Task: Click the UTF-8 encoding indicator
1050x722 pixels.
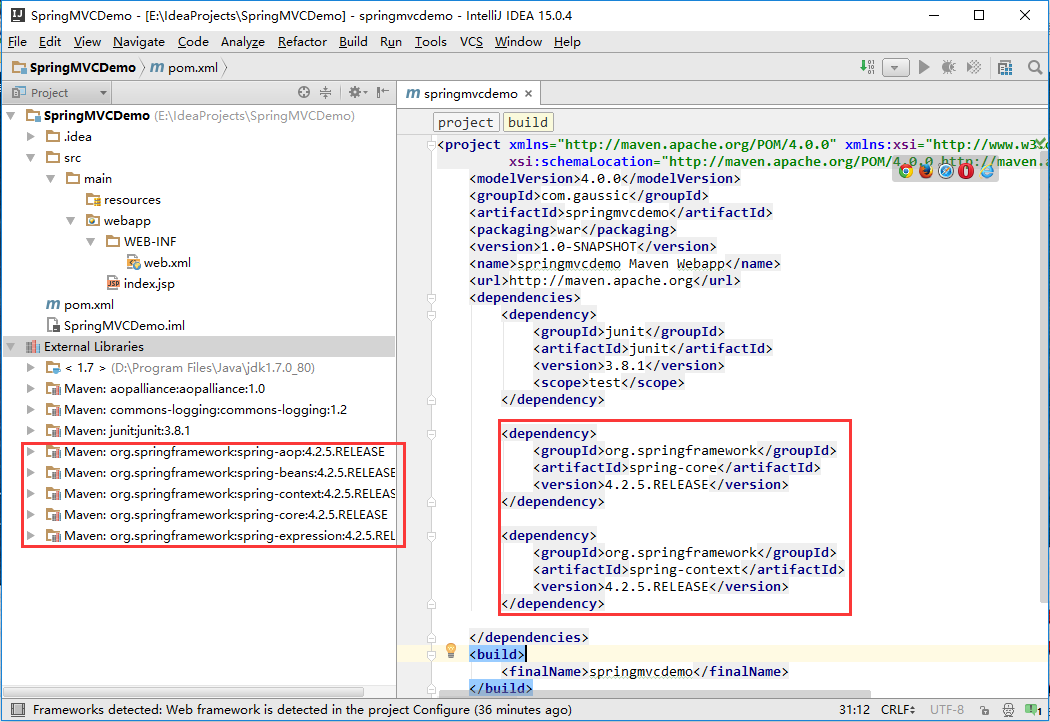Action: pyautogui.click(x=947, y=710)
